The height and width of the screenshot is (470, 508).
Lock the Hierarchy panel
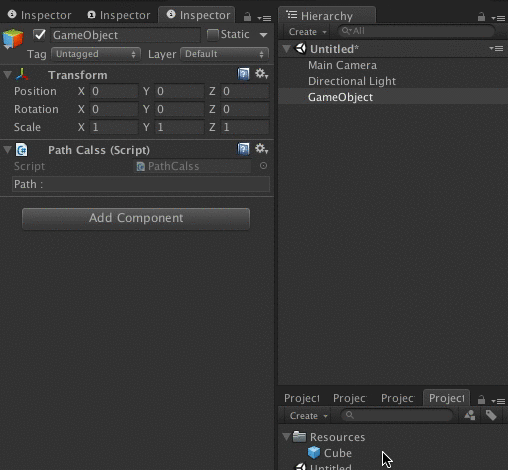481,17
